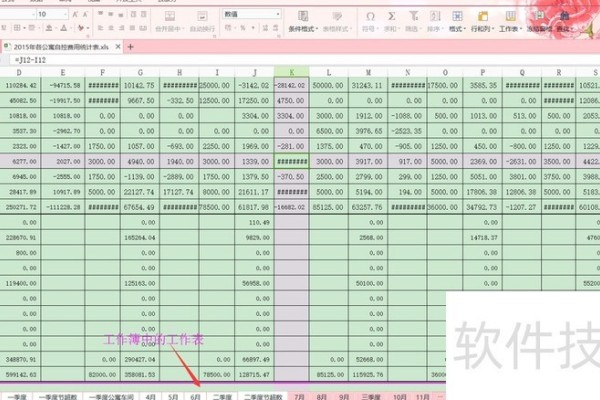Switch to the 4月 sheet tab
Screen dimensions: 600x400
(x=150, y=397)
